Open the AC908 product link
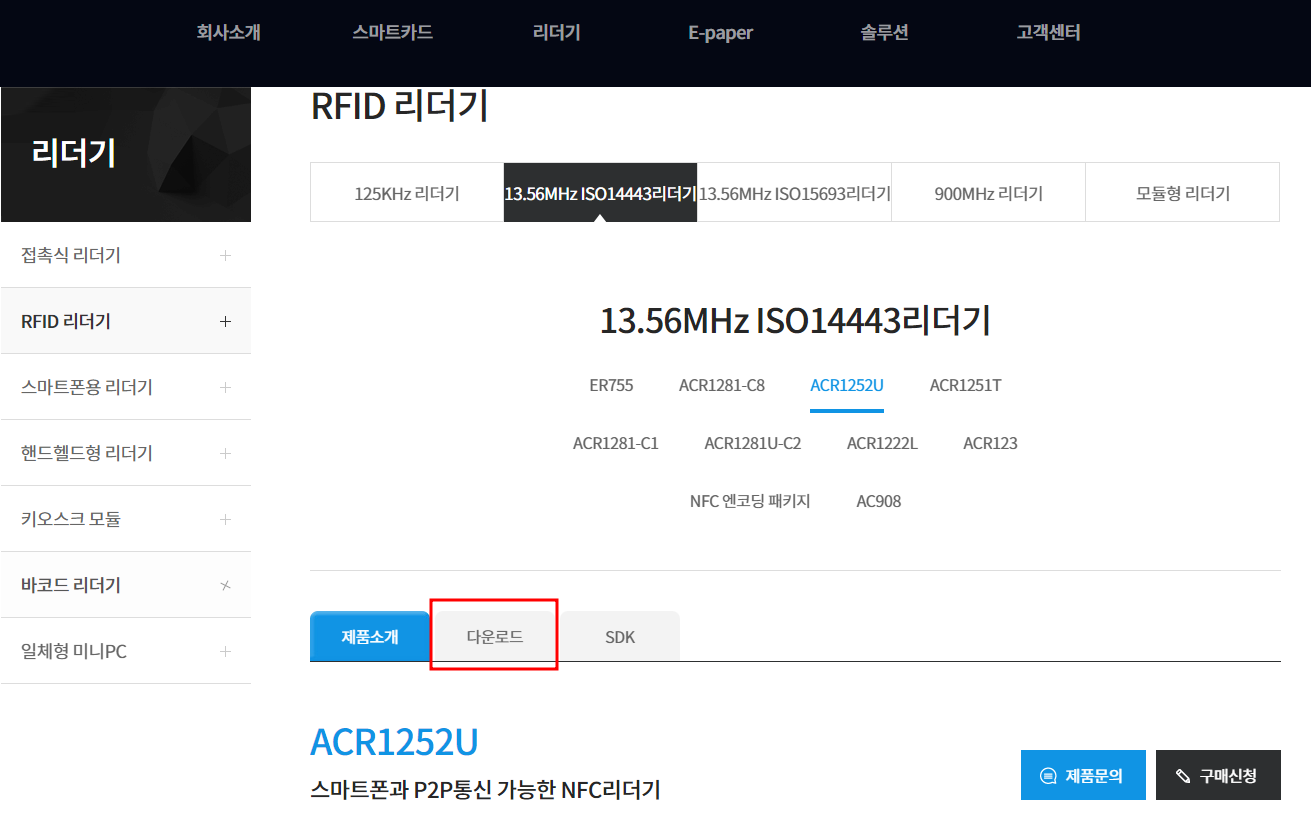 tap(878, 501)
